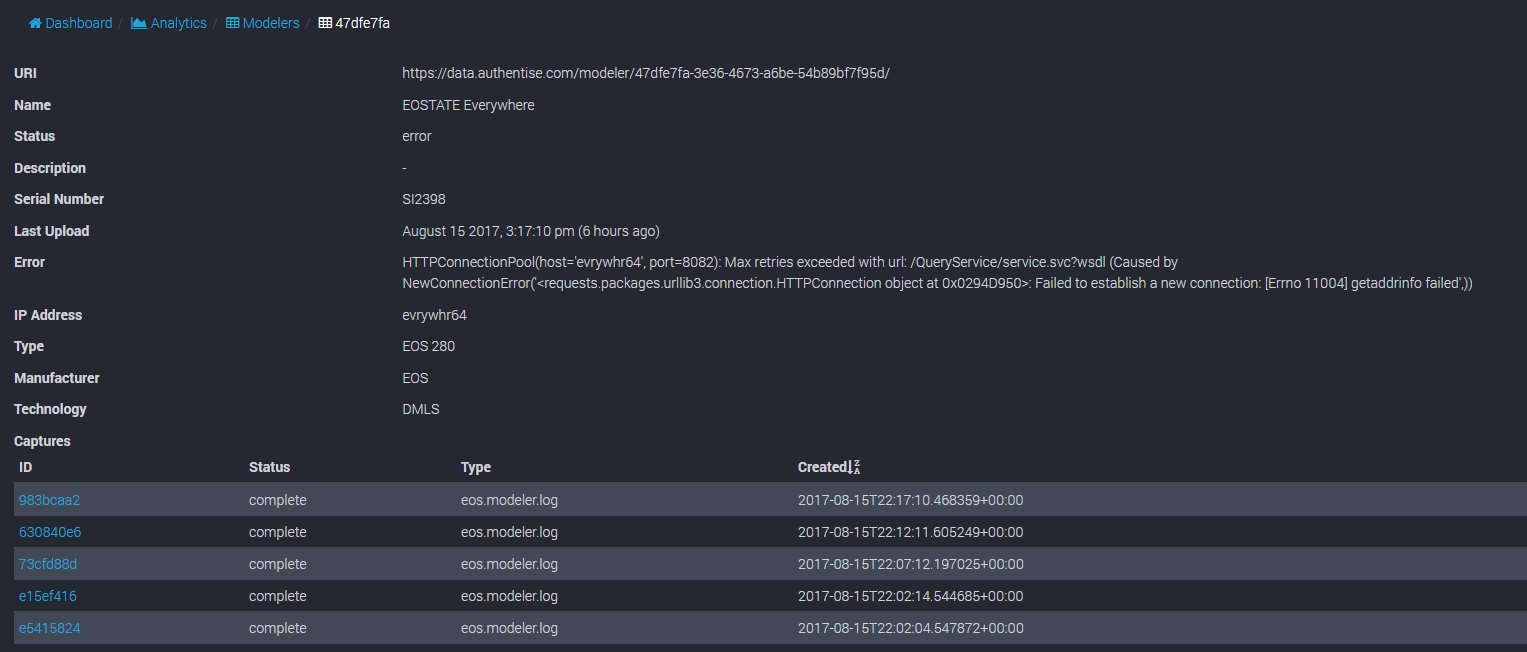Open the e5415824 capture entry

click(50, 628)
